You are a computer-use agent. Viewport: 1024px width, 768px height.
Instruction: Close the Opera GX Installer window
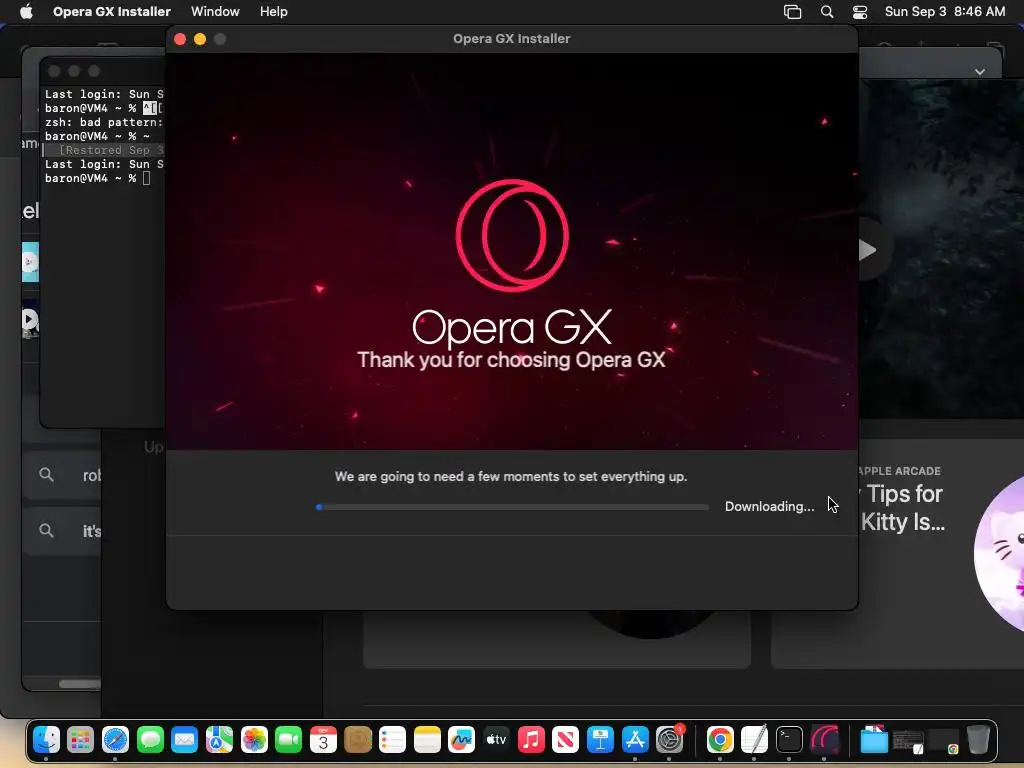coord(180,39)
